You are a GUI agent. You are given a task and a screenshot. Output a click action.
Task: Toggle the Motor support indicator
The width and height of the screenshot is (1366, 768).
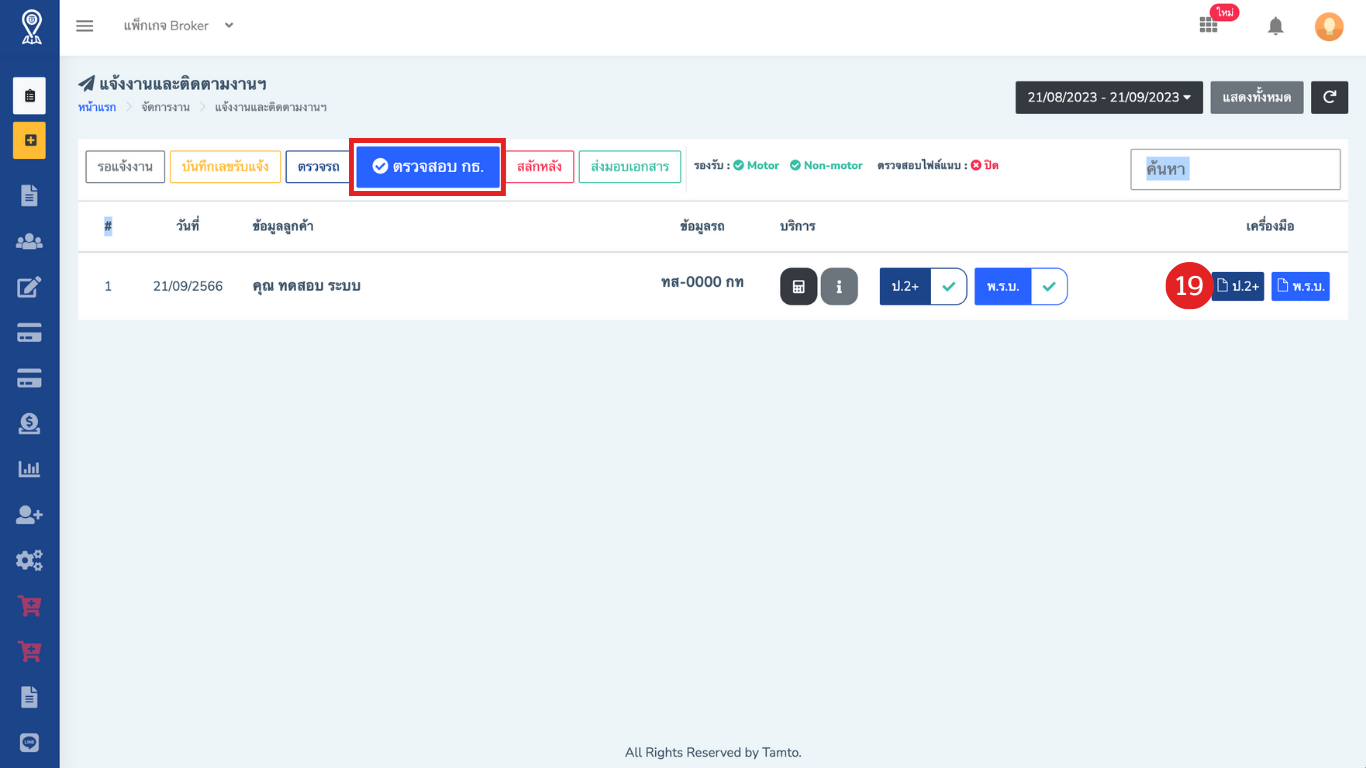[756, 165]
